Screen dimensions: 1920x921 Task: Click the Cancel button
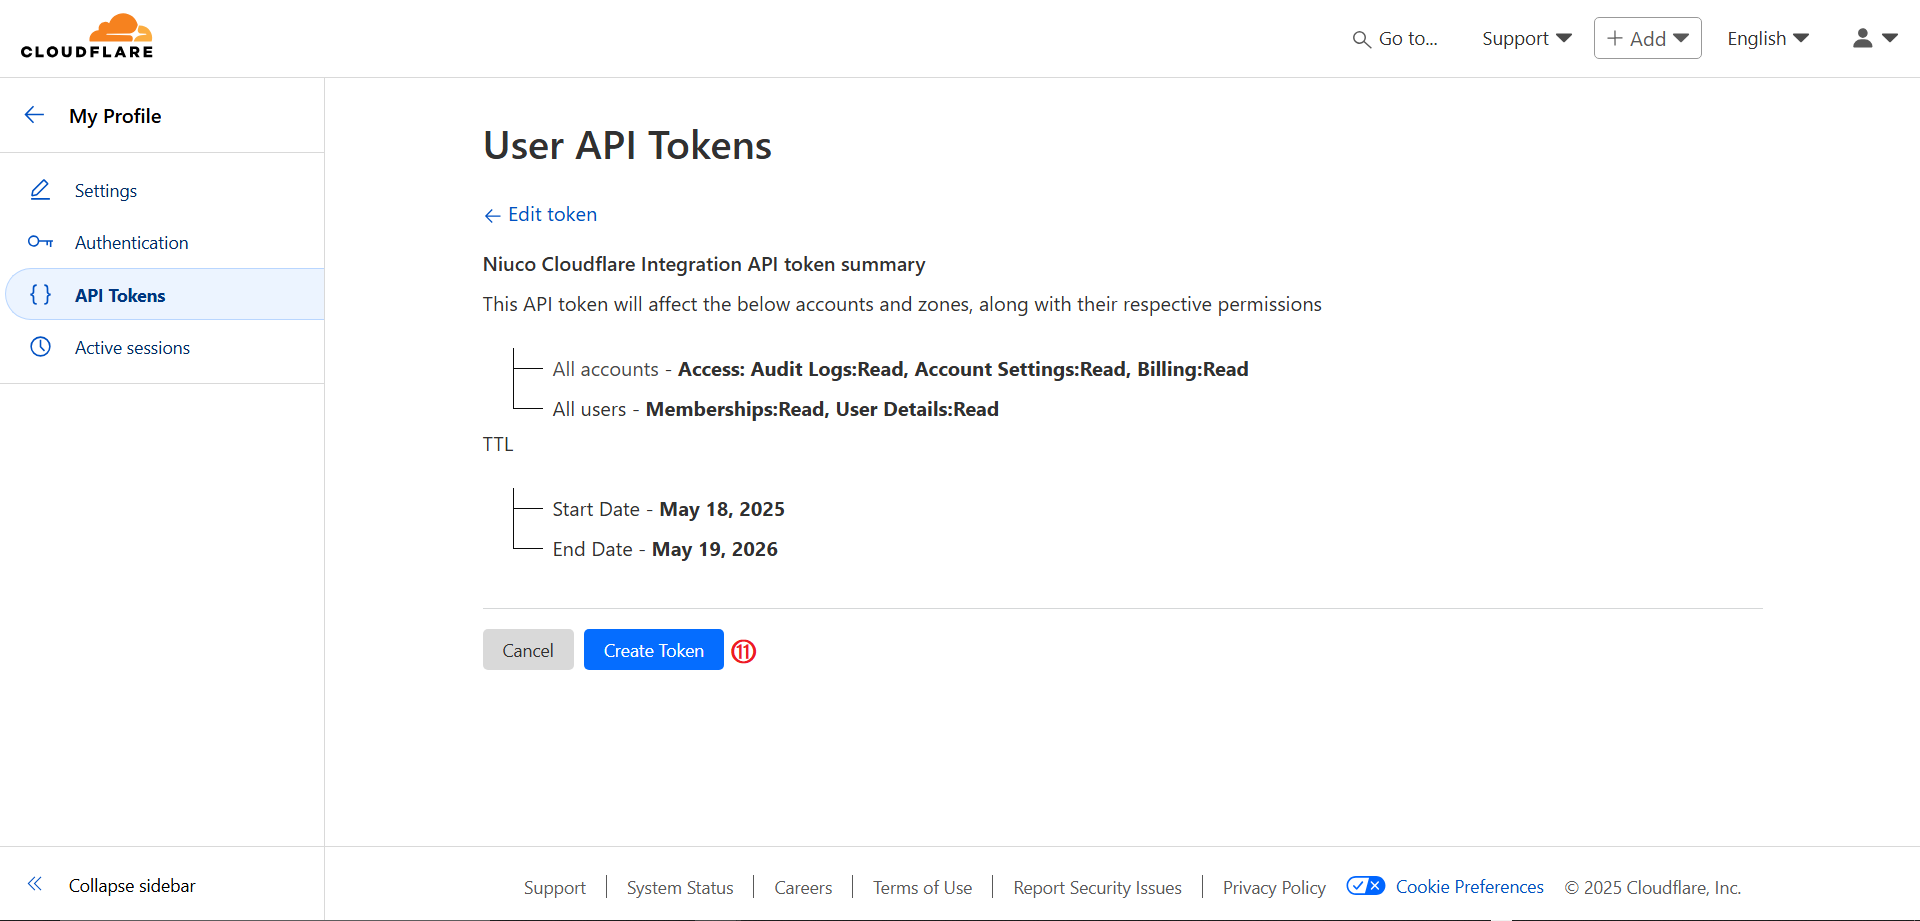528,650
